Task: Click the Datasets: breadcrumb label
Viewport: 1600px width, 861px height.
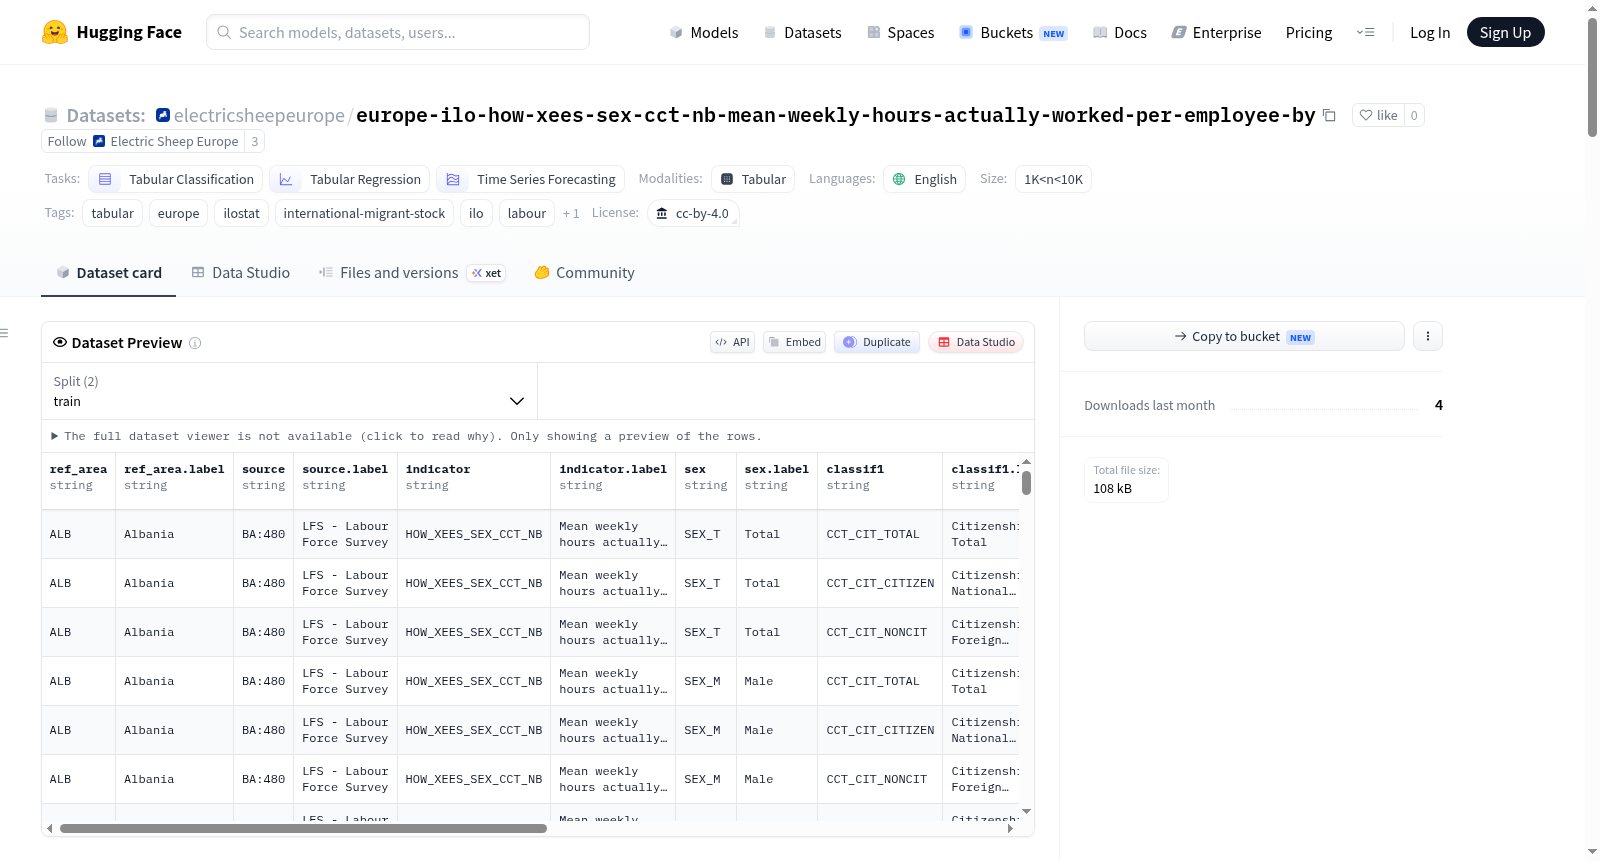Action: click(106, 115)
